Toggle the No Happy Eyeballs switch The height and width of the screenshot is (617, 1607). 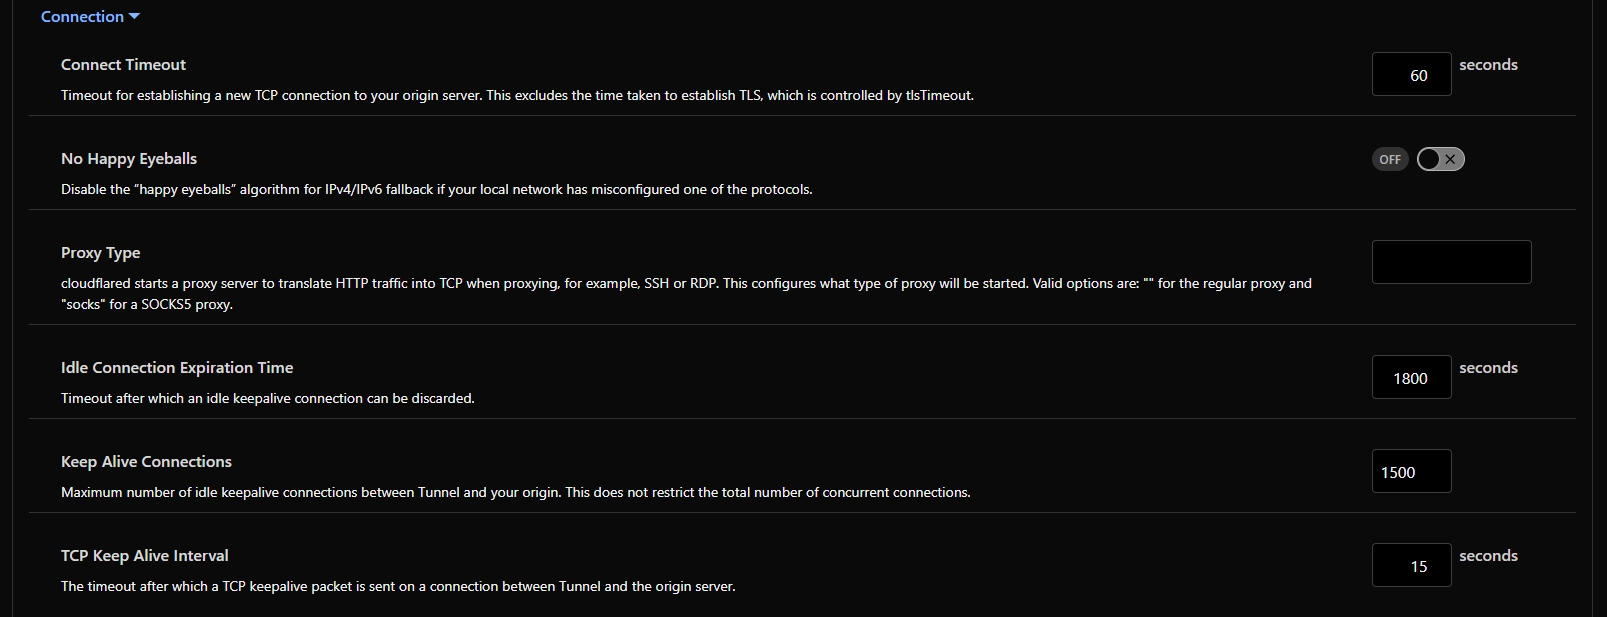pos(1440,159)
